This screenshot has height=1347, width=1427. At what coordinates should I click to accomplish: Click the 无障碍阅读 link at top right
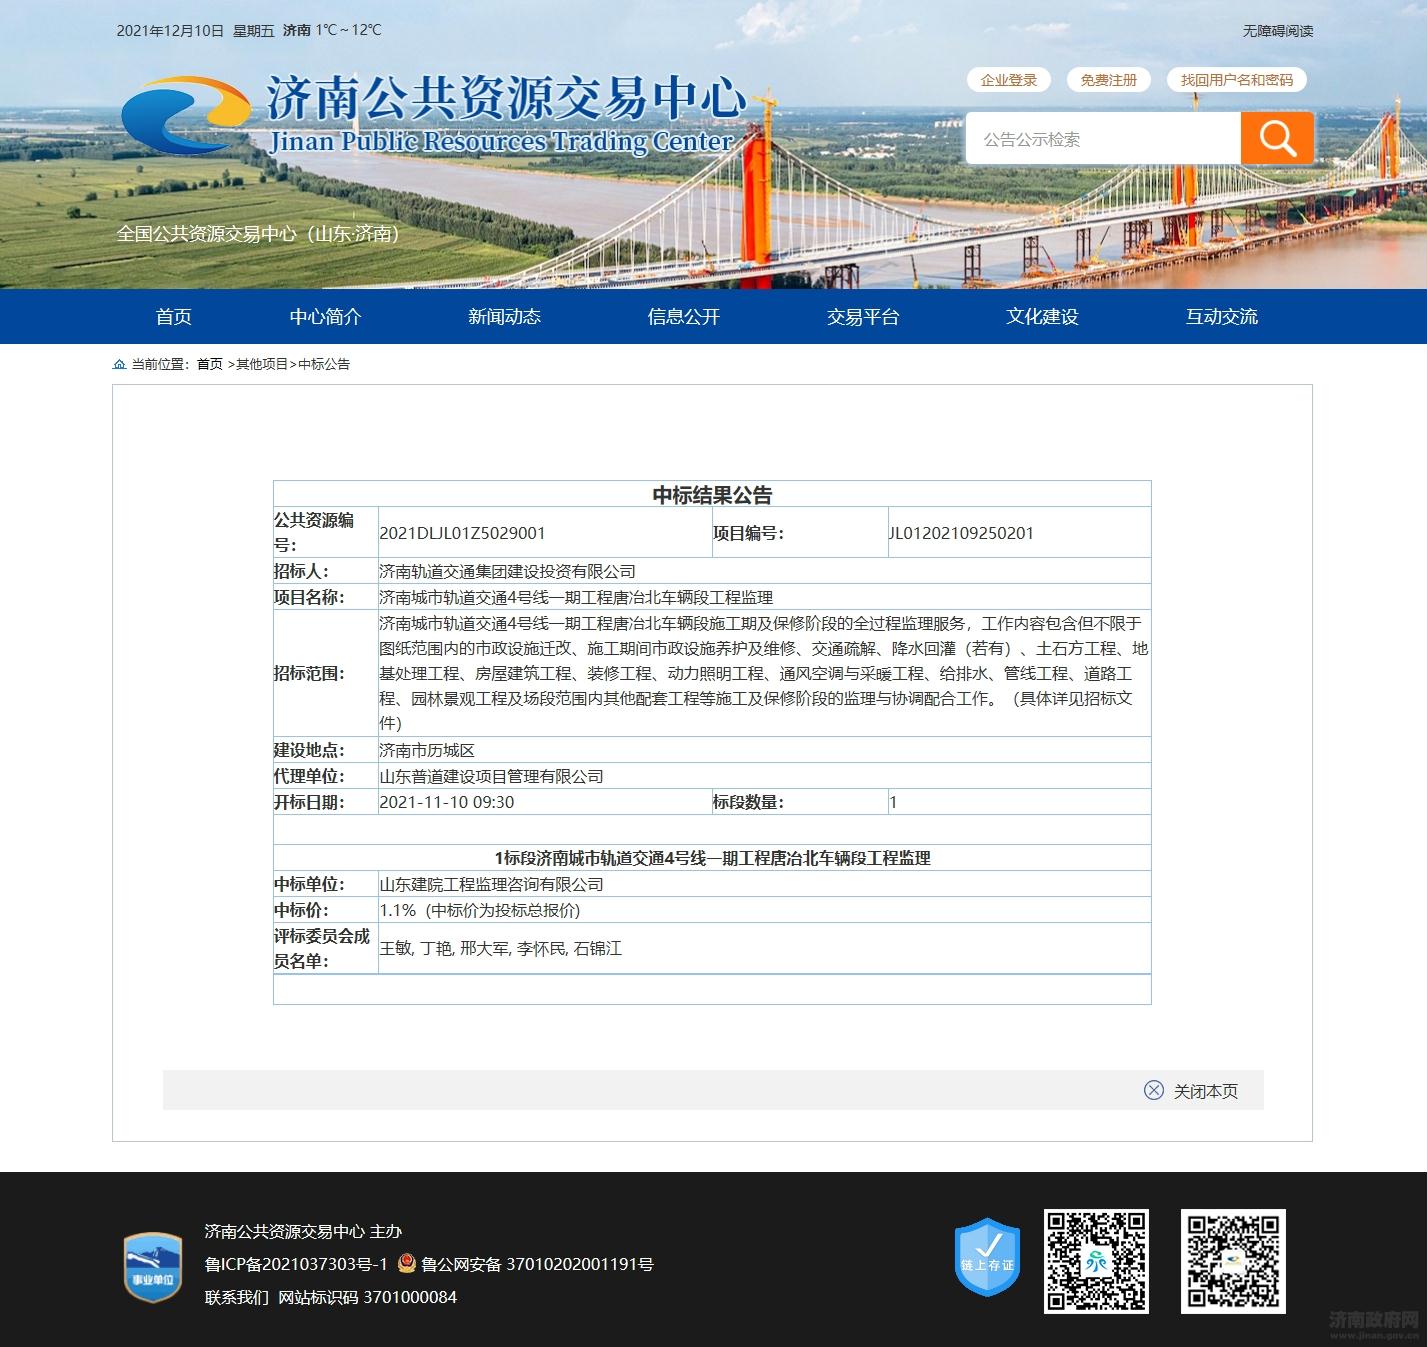(1277, 31)
